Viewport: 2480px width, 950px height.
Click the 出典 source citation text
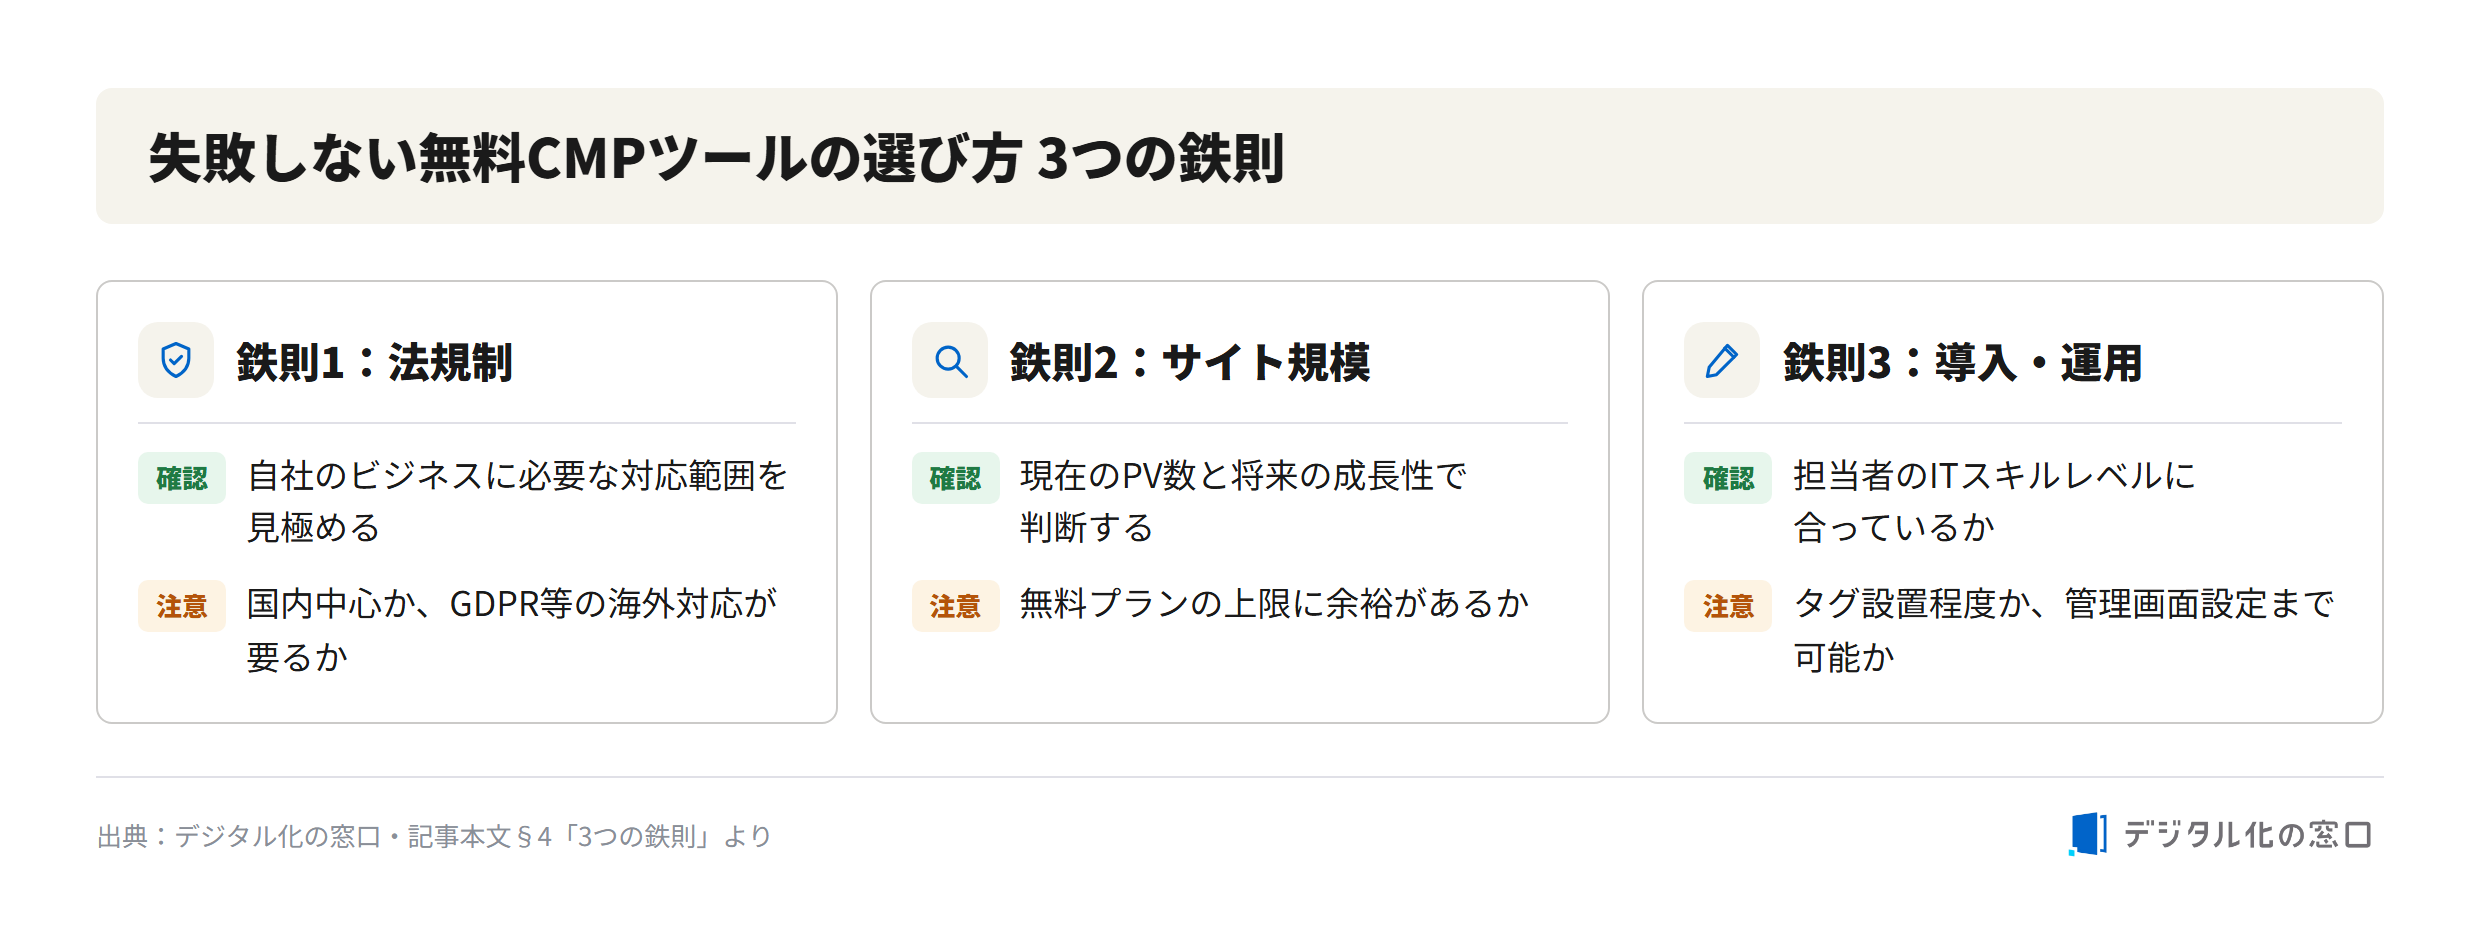click(434, 836)
